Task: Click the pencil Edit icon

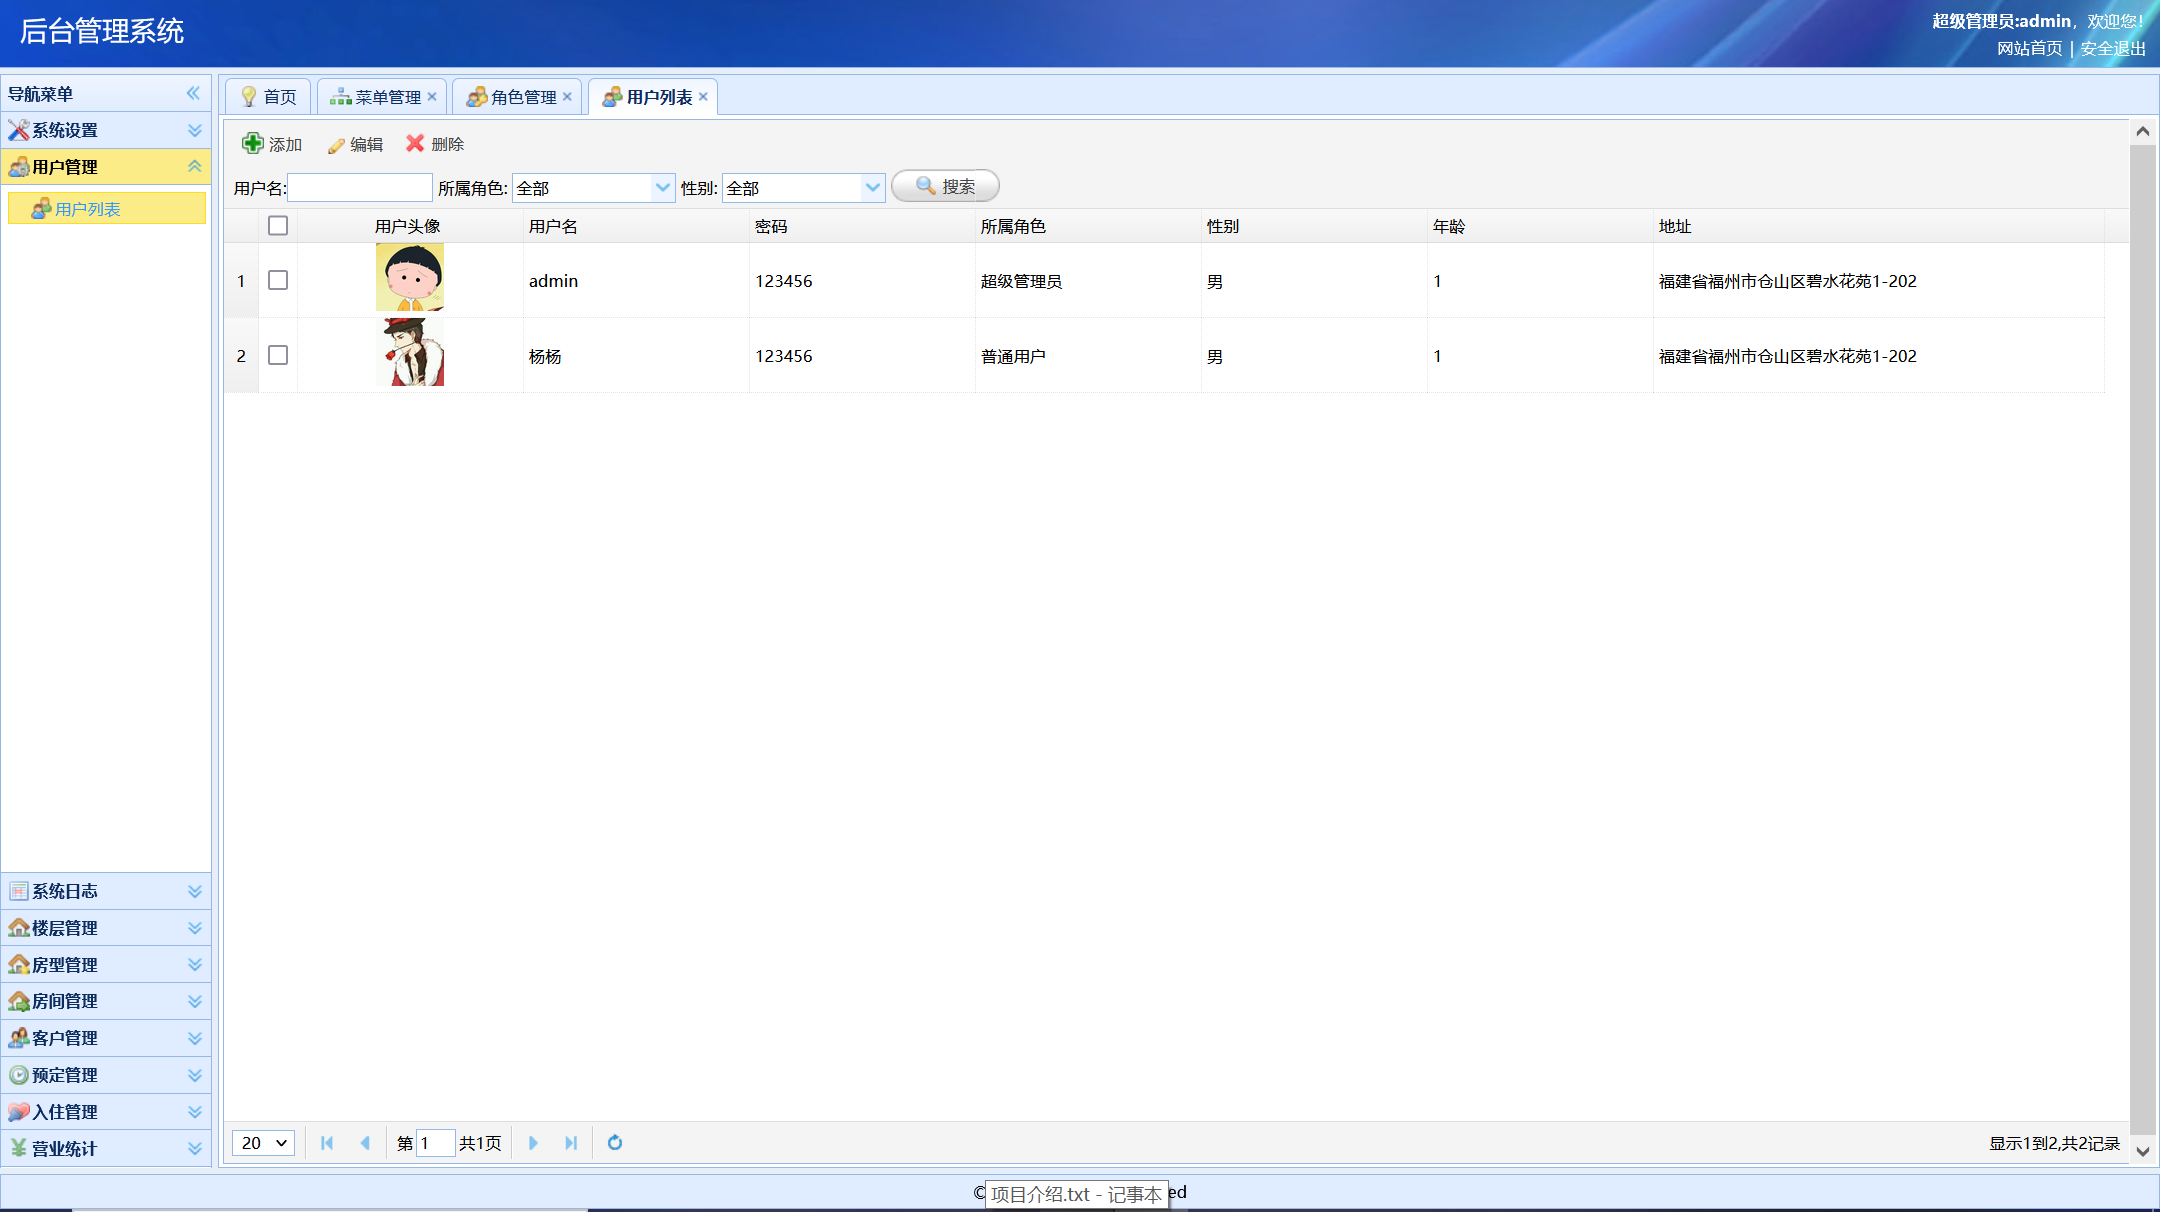Action: (x=336, y=145)
